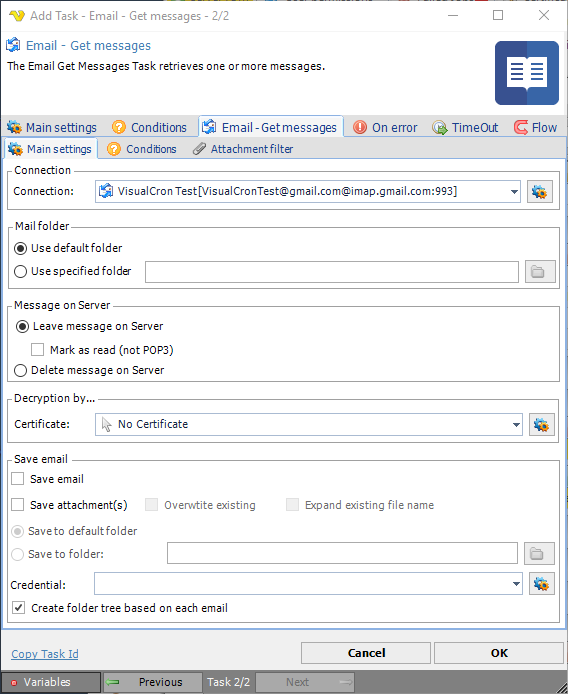Confirm with the OK button

tap(499, 653)
